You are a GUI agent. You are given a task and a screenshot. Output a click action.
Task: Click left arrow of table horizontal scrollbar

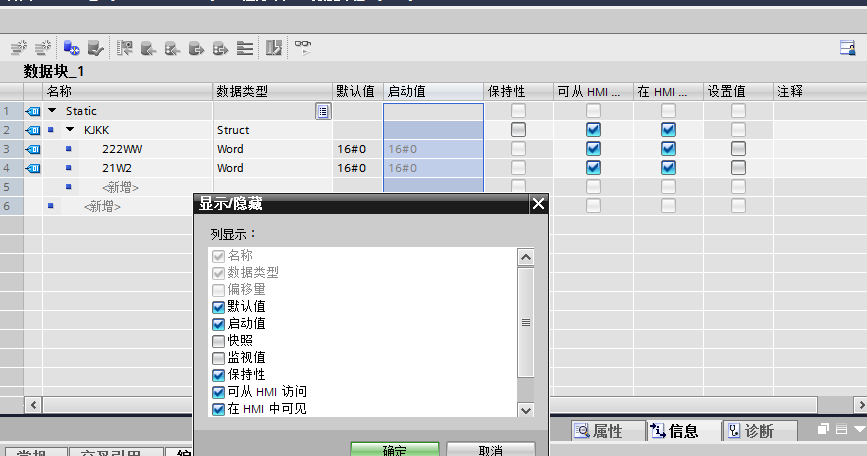[33, 405]
